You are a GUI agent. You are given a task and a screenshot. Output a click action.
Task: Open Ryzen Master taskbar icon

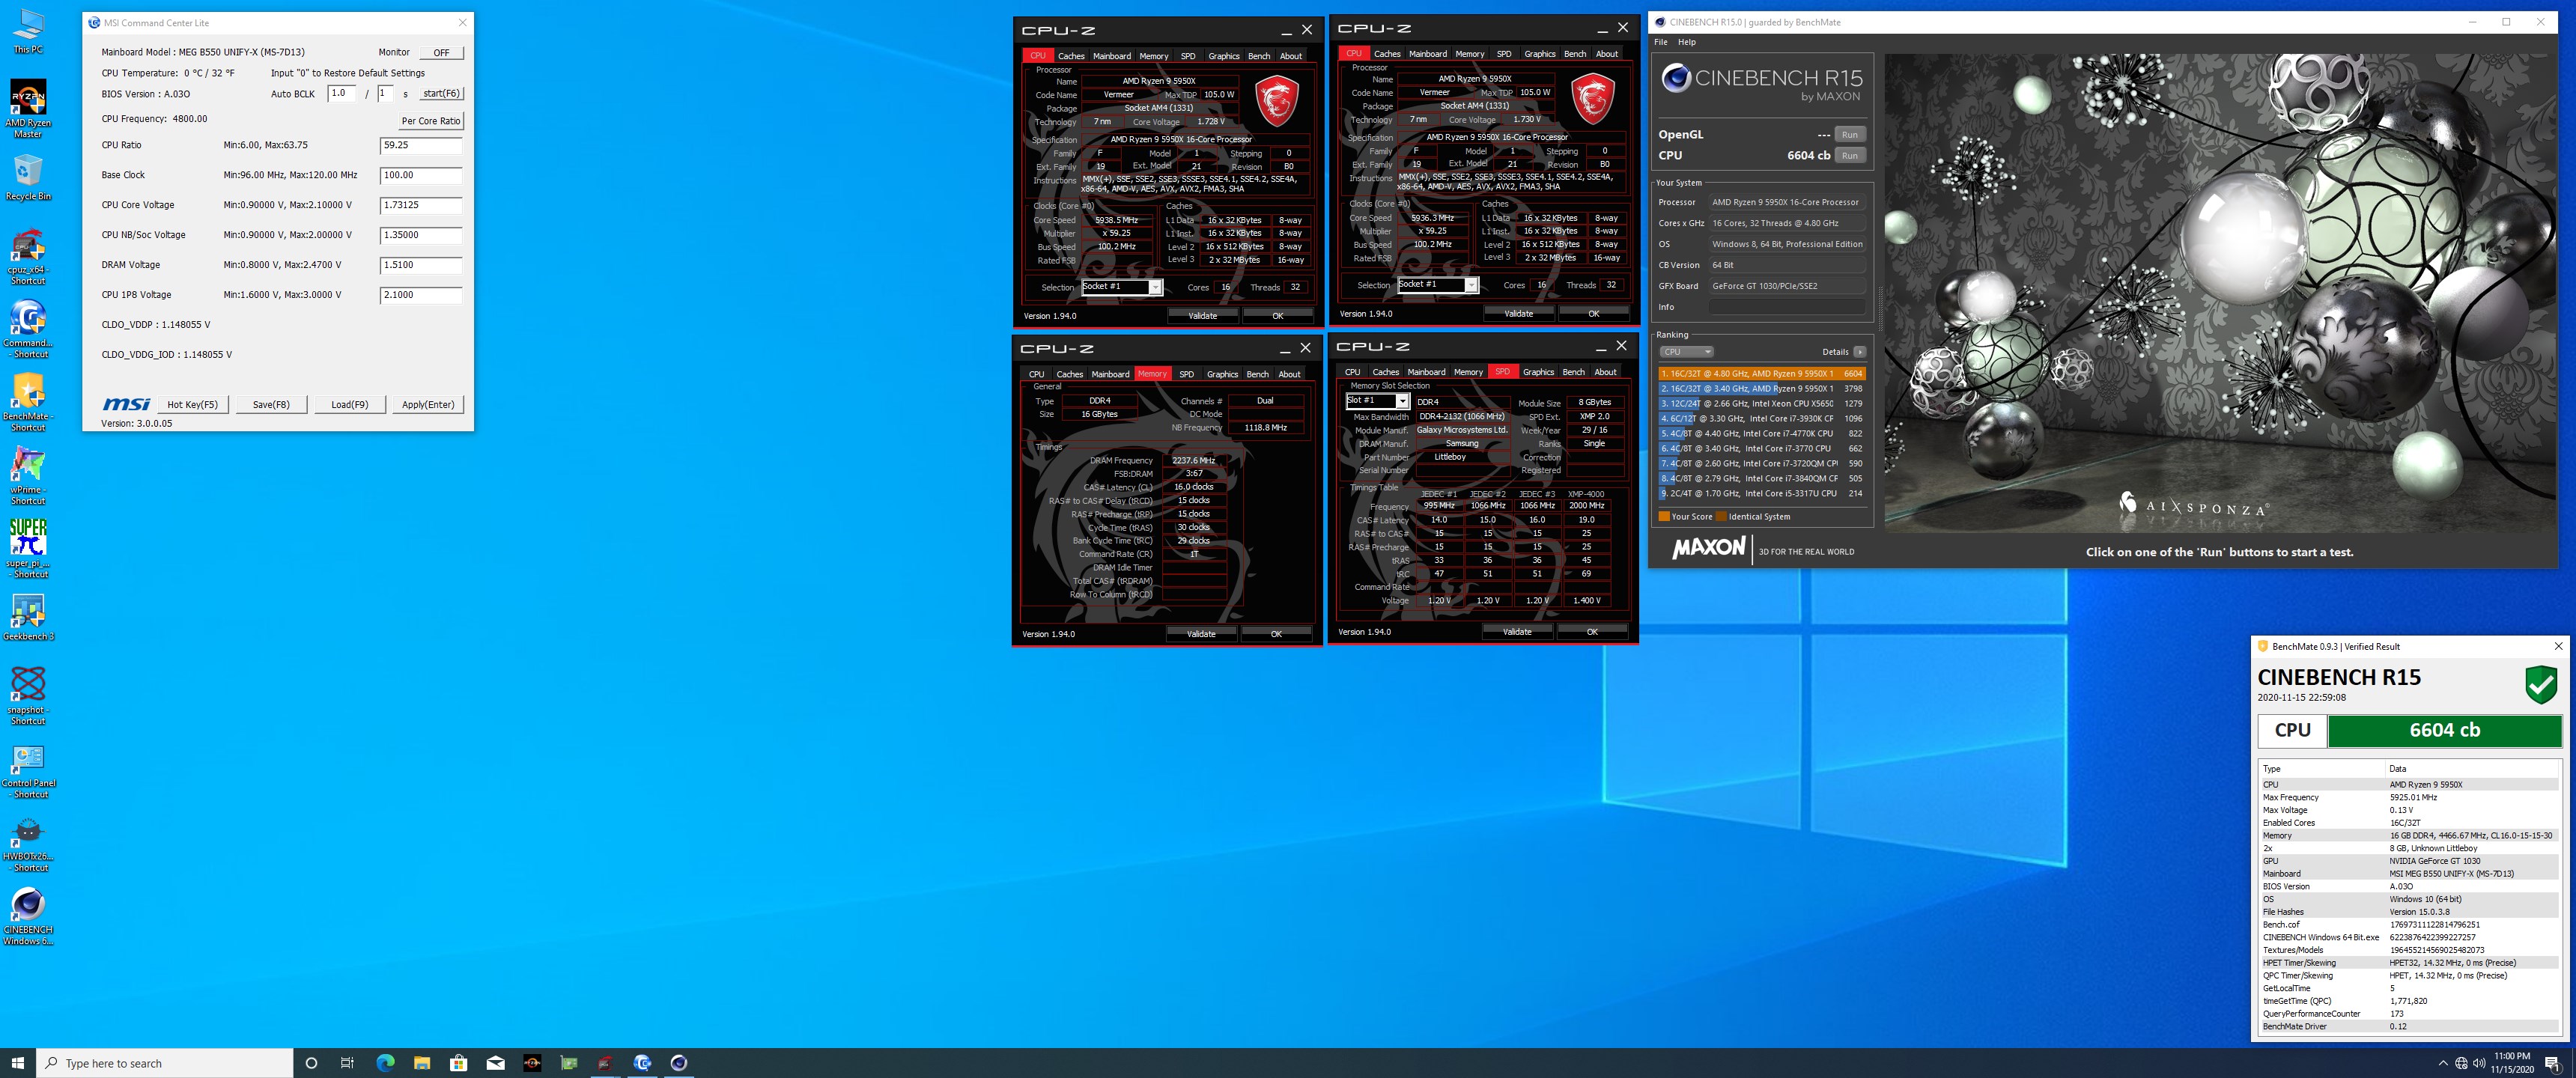(532, 1062)
